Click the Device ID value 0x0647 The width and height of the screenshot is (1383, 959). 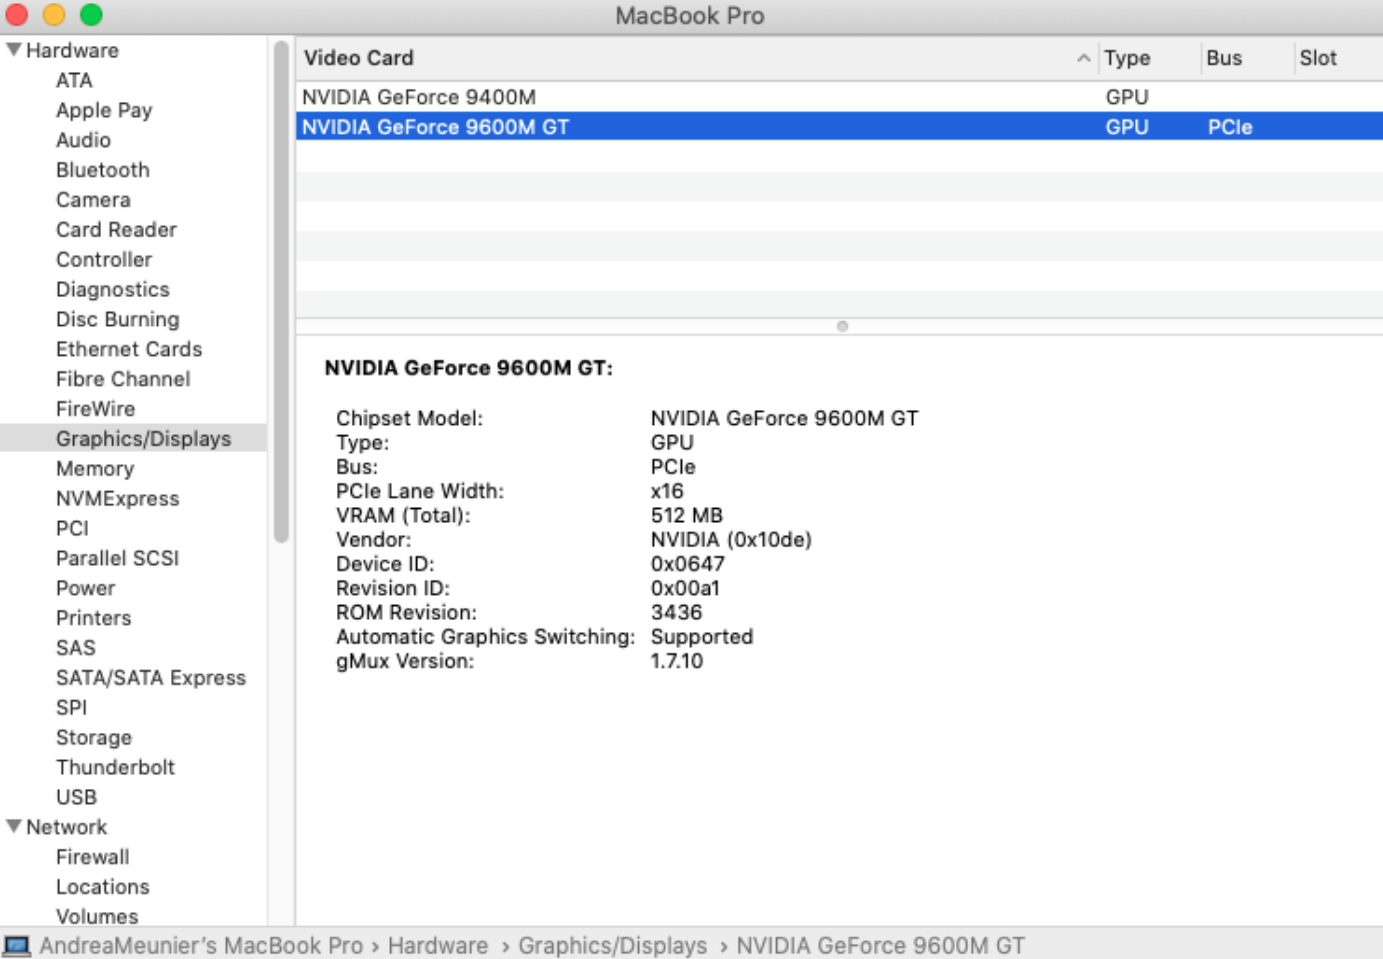pyautogui.click(x=688, y=564)
